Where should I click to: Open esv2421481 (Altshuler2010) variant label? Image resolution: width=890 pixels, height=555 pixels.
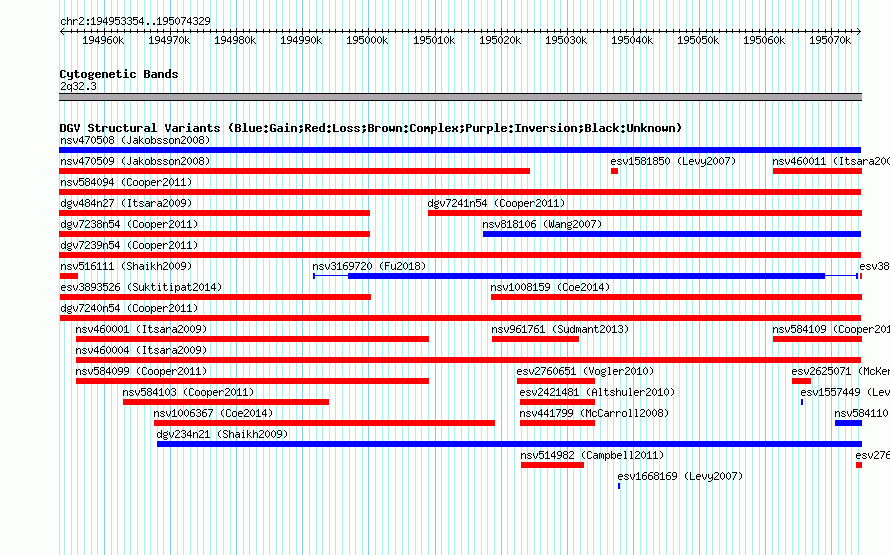[x=597, y=392]
